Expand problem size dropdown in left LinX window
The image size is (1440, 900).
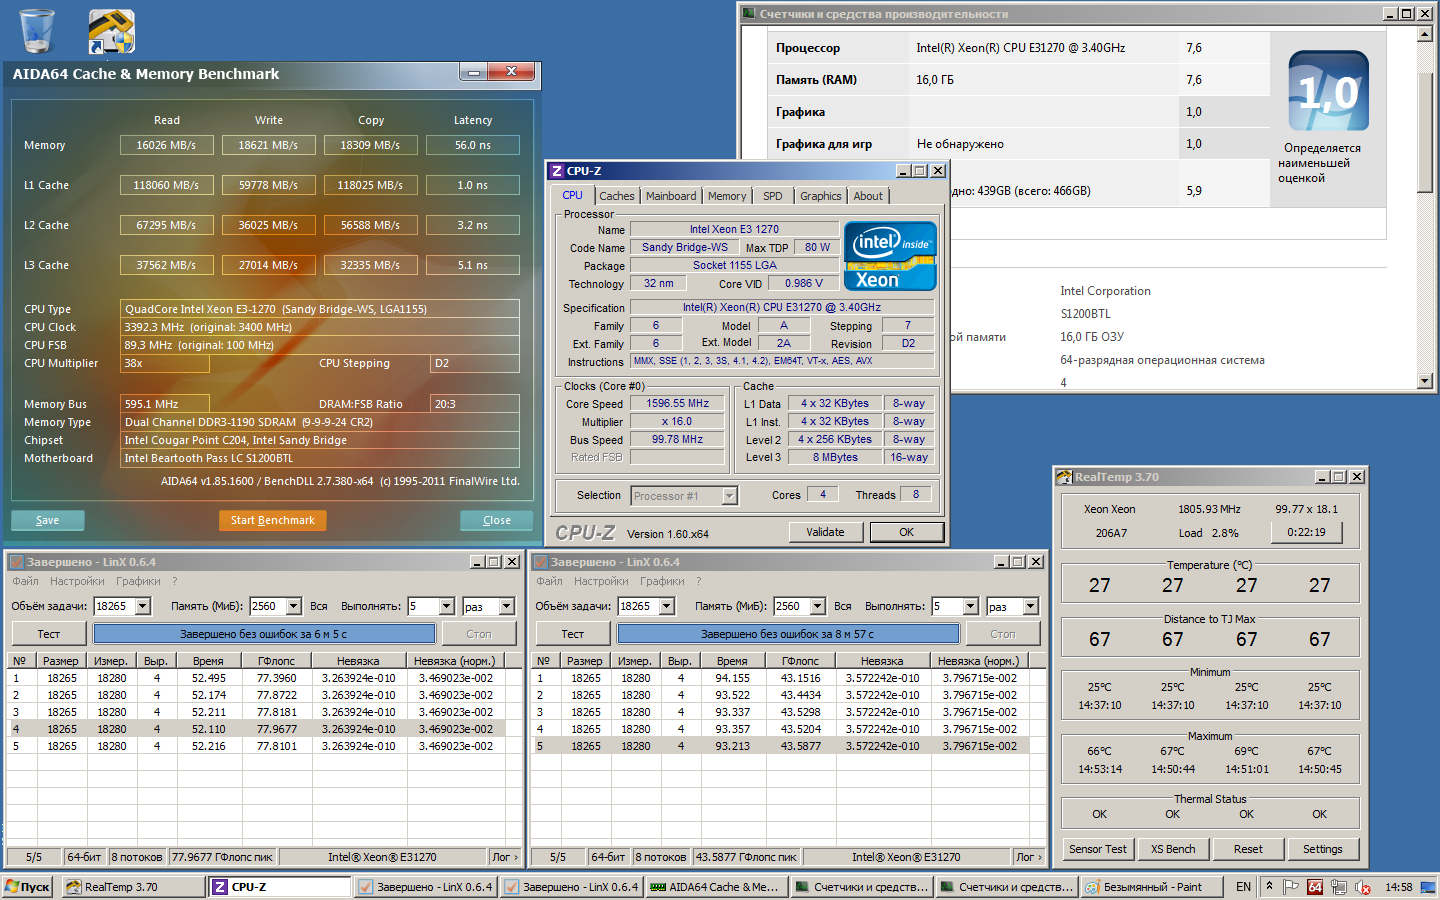click(x=143, y=606)
